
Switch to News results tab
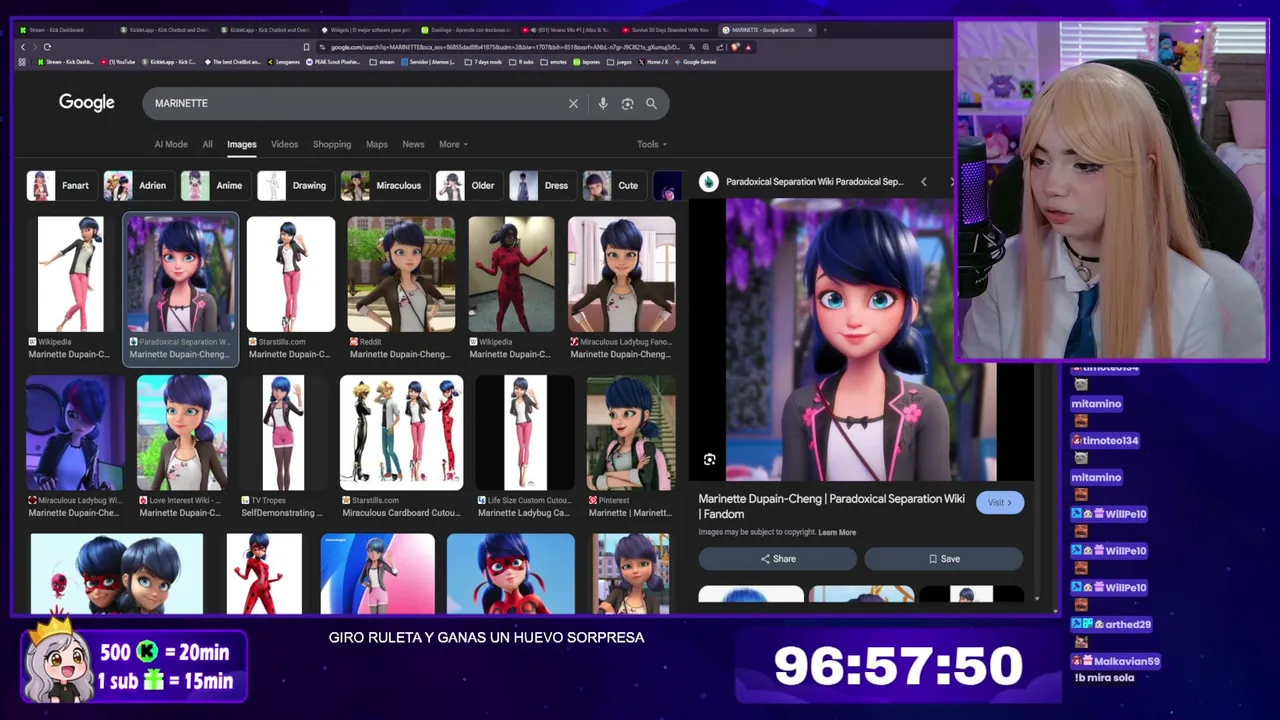tap(413, 144)
